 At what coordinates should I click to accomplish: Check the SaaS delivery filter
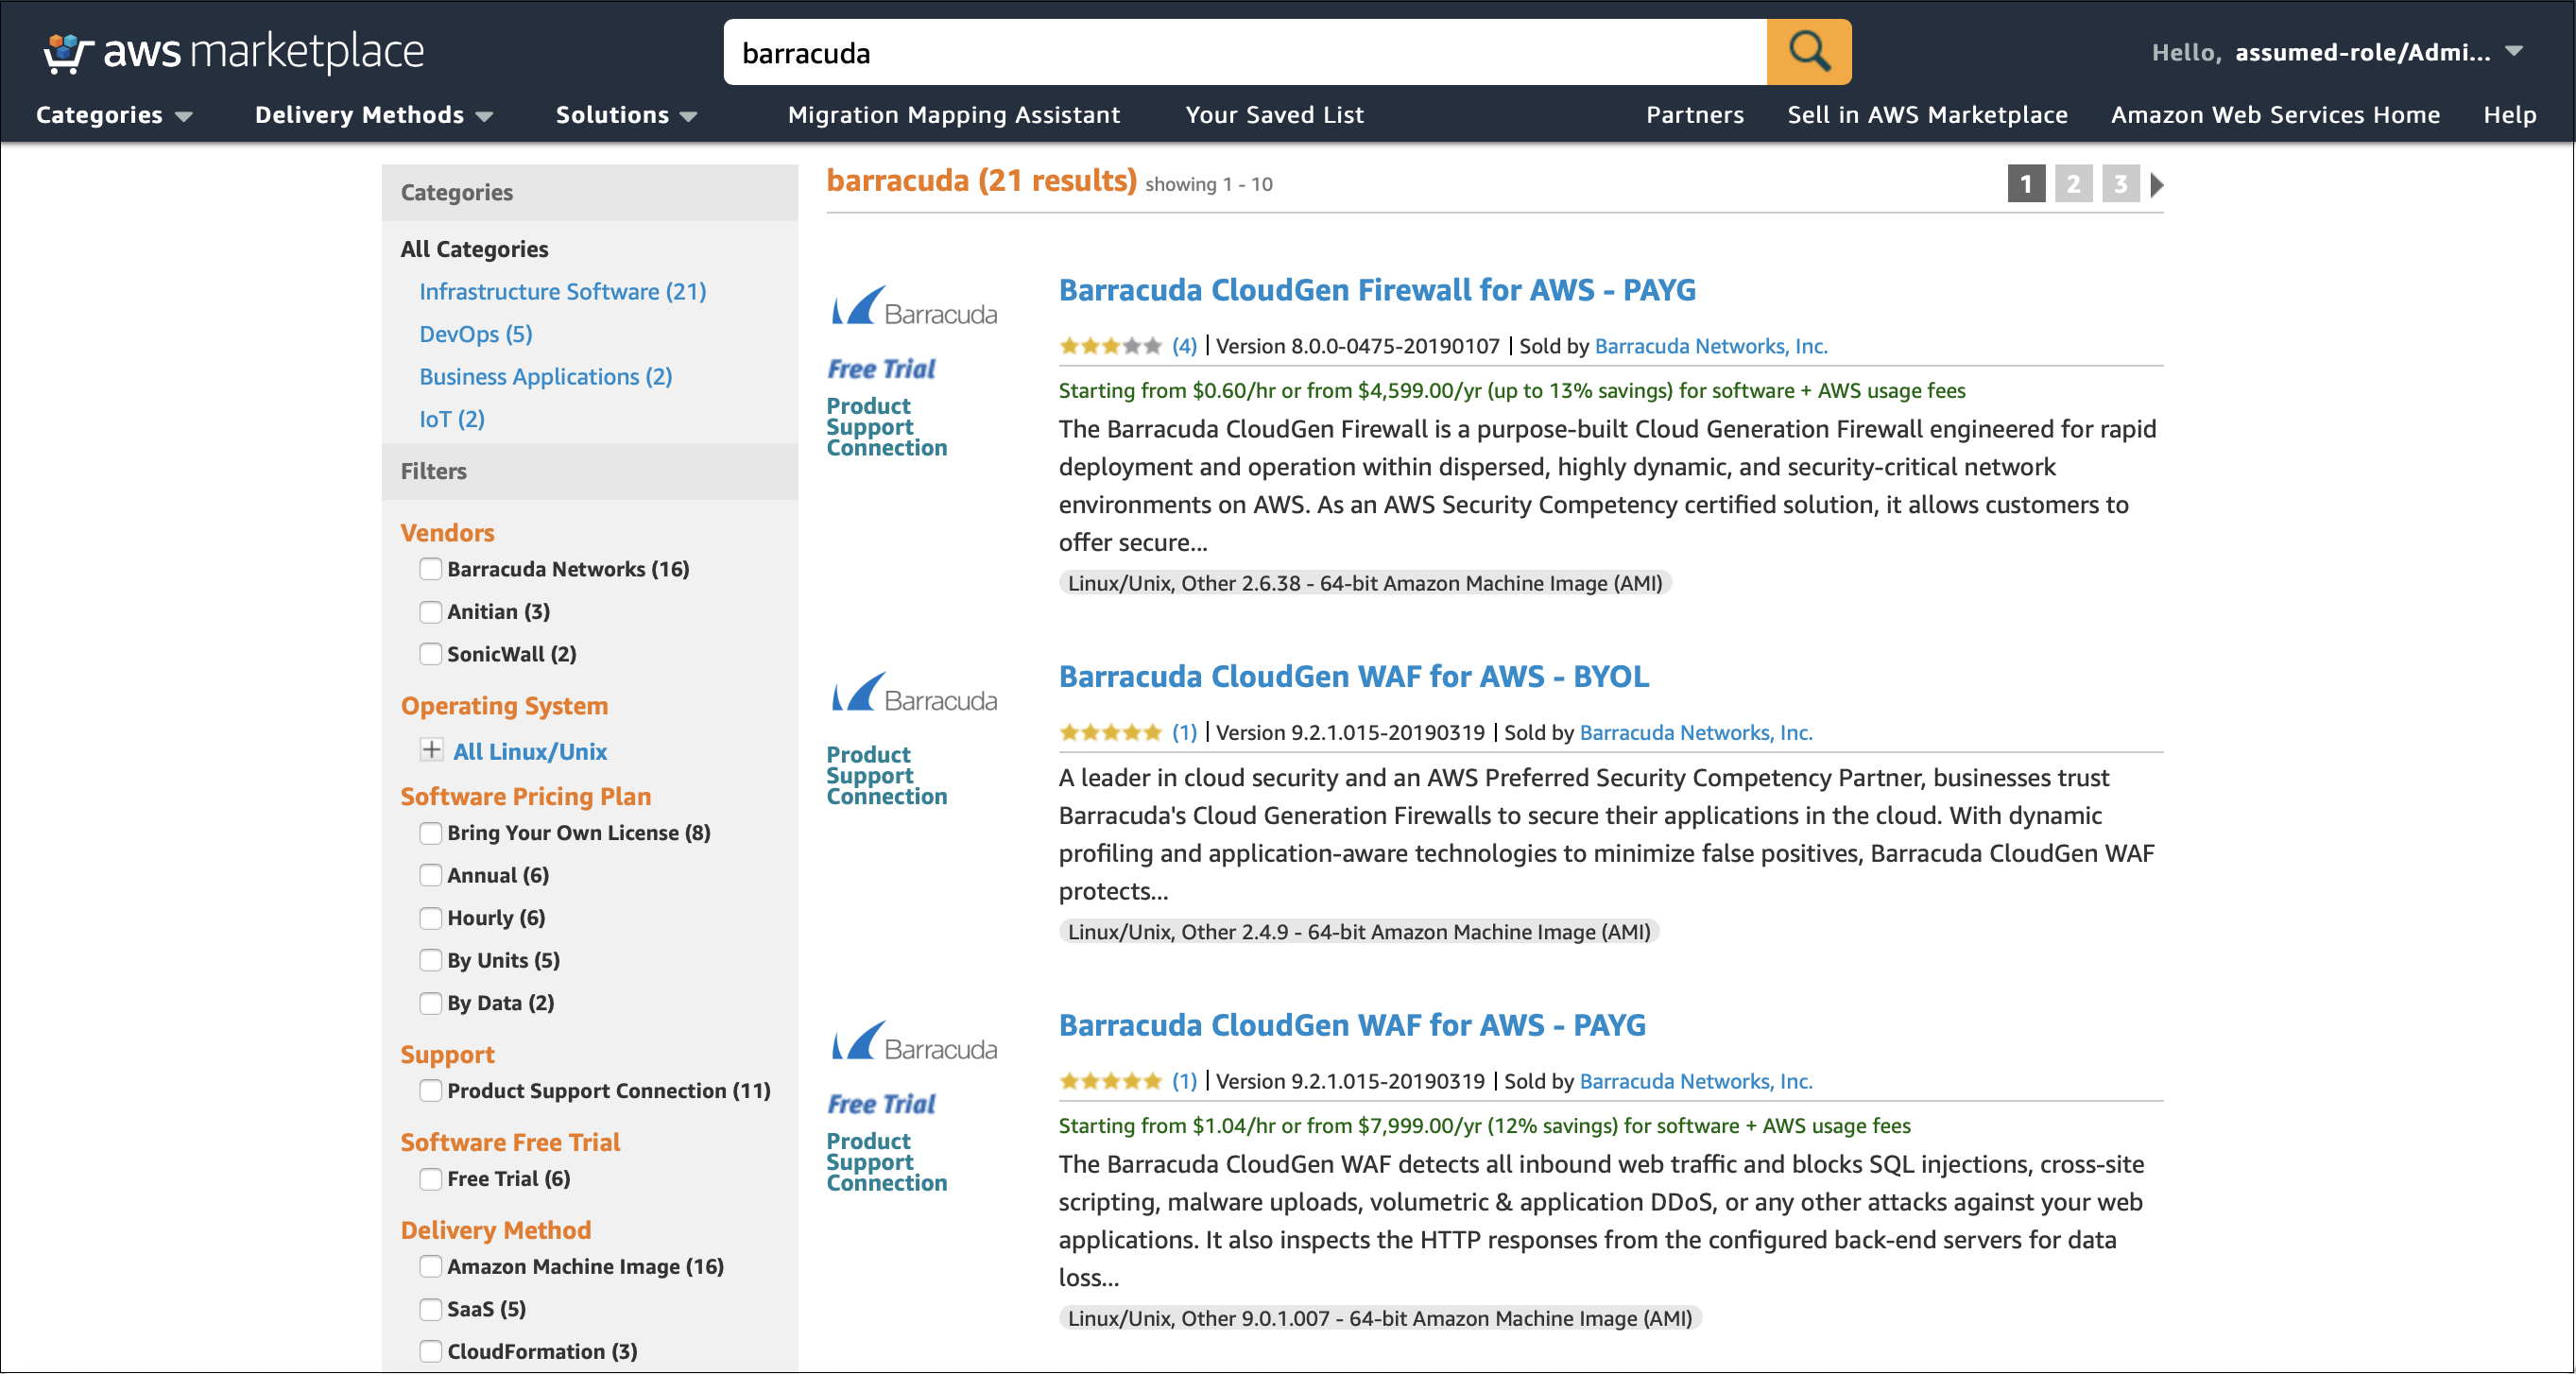[430, 1309]
